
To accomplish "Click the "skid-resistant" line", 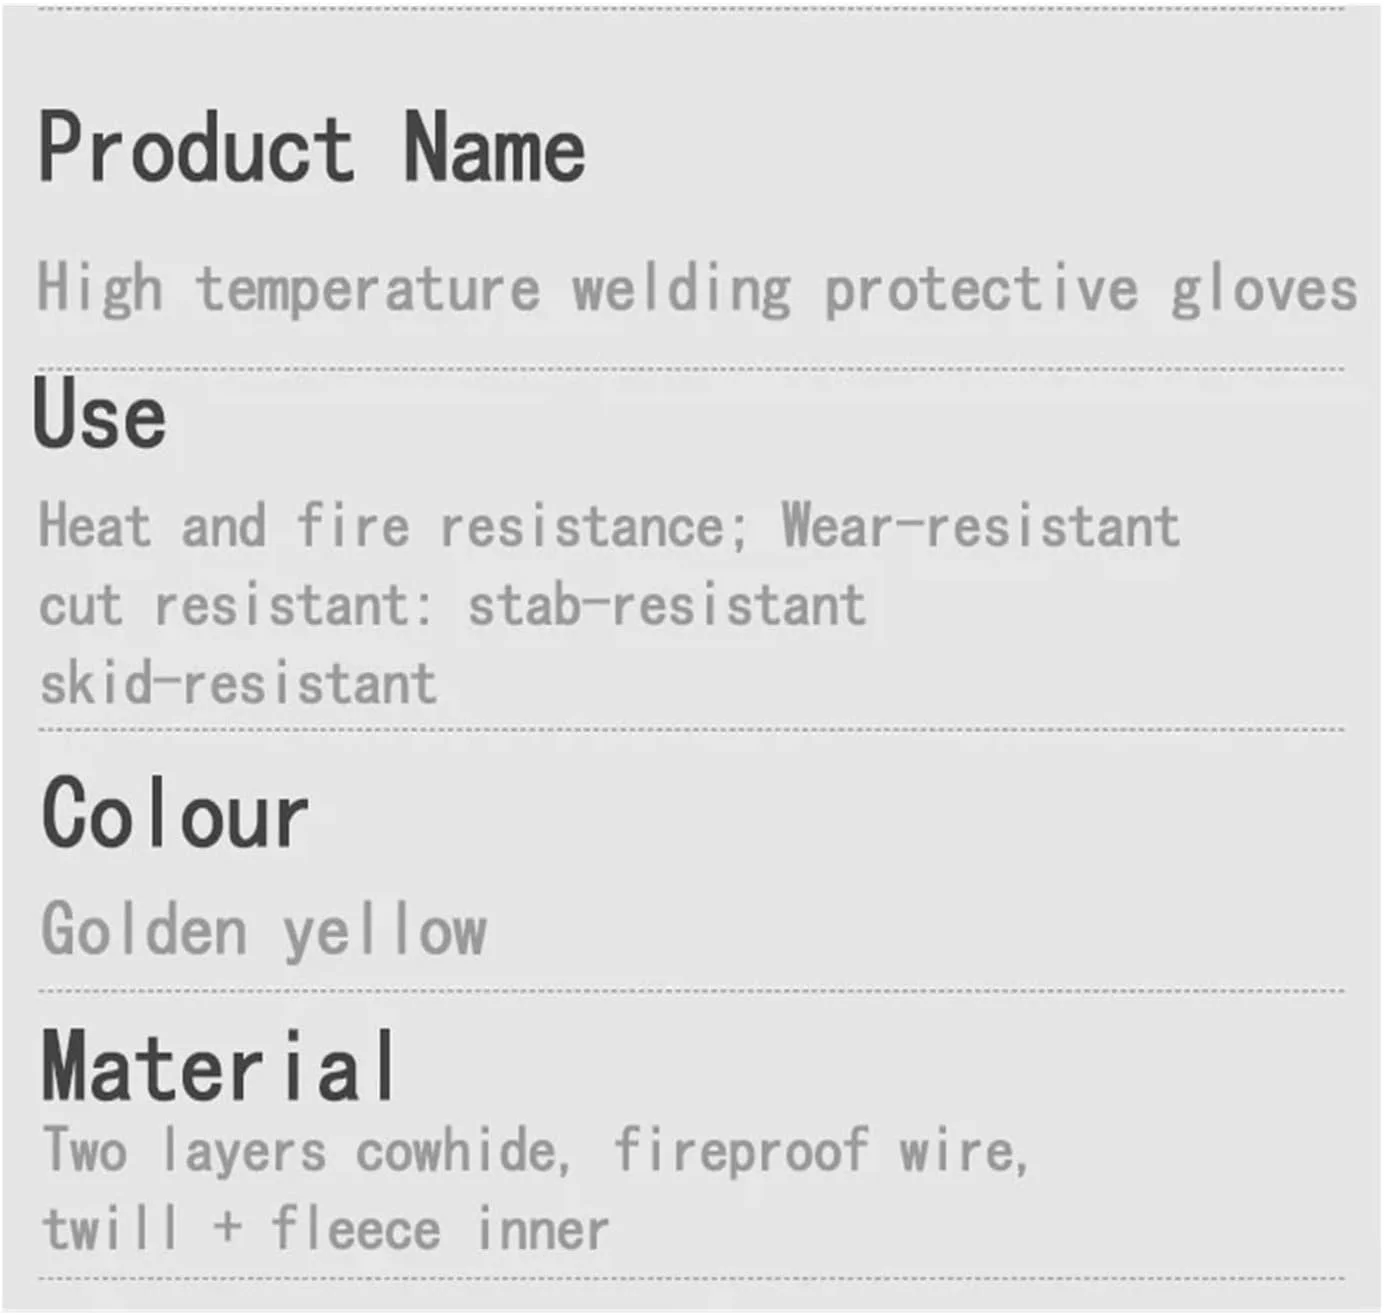I will (238, 685).
